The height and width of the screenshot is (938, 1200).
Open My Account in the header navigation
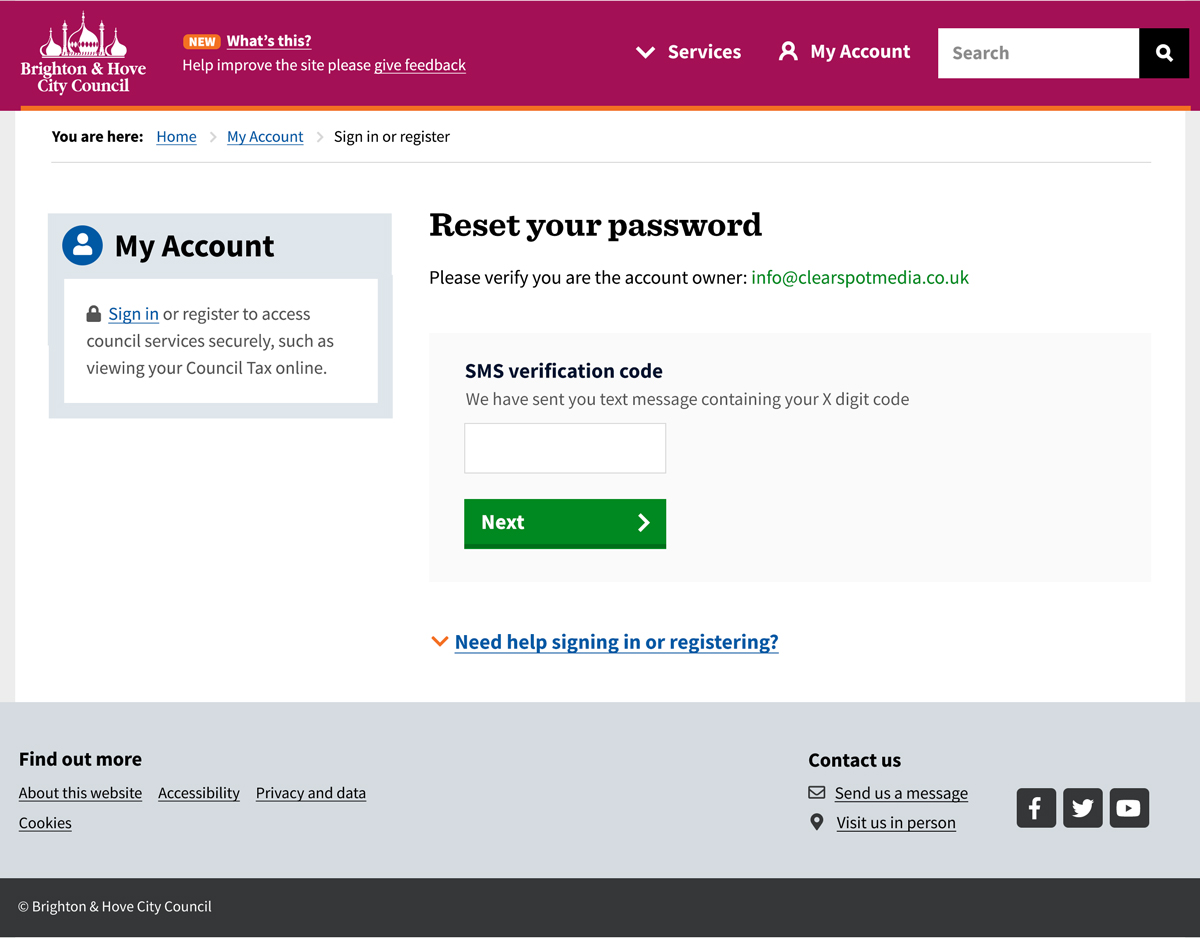[859, 52]
